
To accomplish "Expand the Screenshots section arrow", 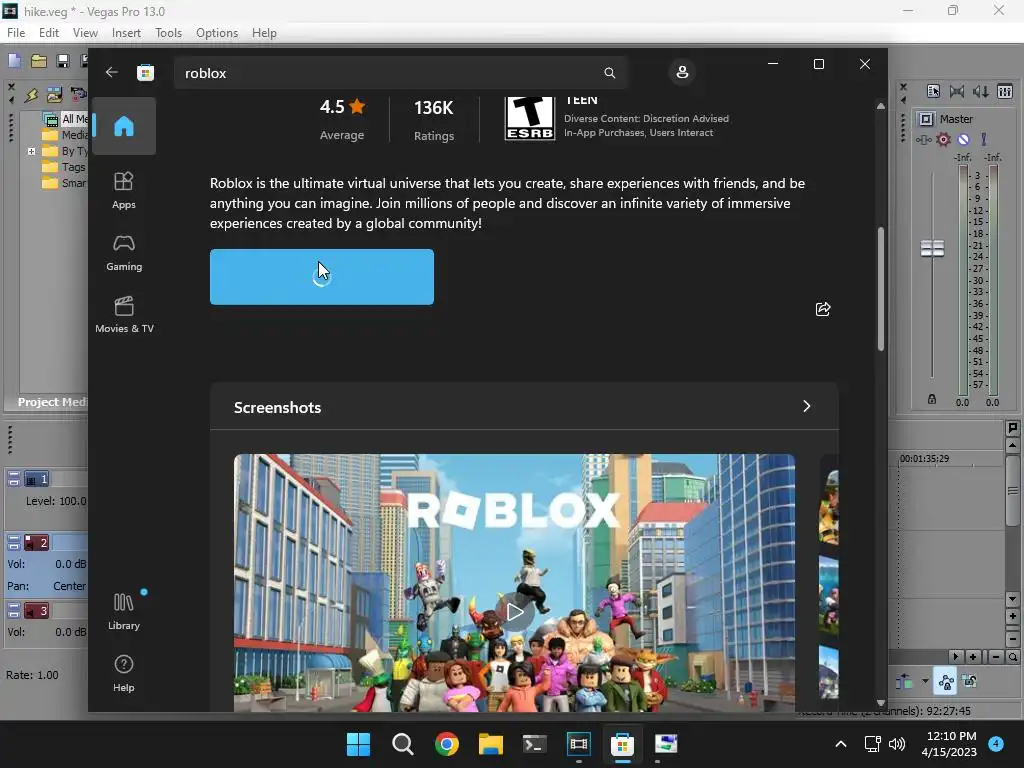I will (x=807, y=406).
